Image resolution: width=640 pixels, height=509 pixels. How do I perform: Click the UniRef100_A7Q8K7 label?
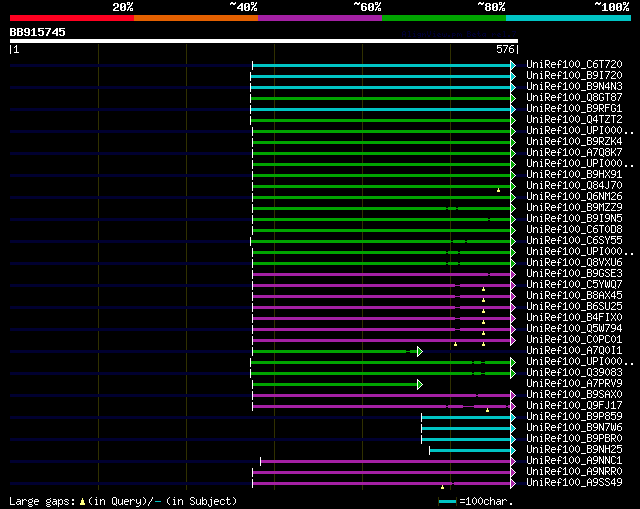click(x=574, y=153)
